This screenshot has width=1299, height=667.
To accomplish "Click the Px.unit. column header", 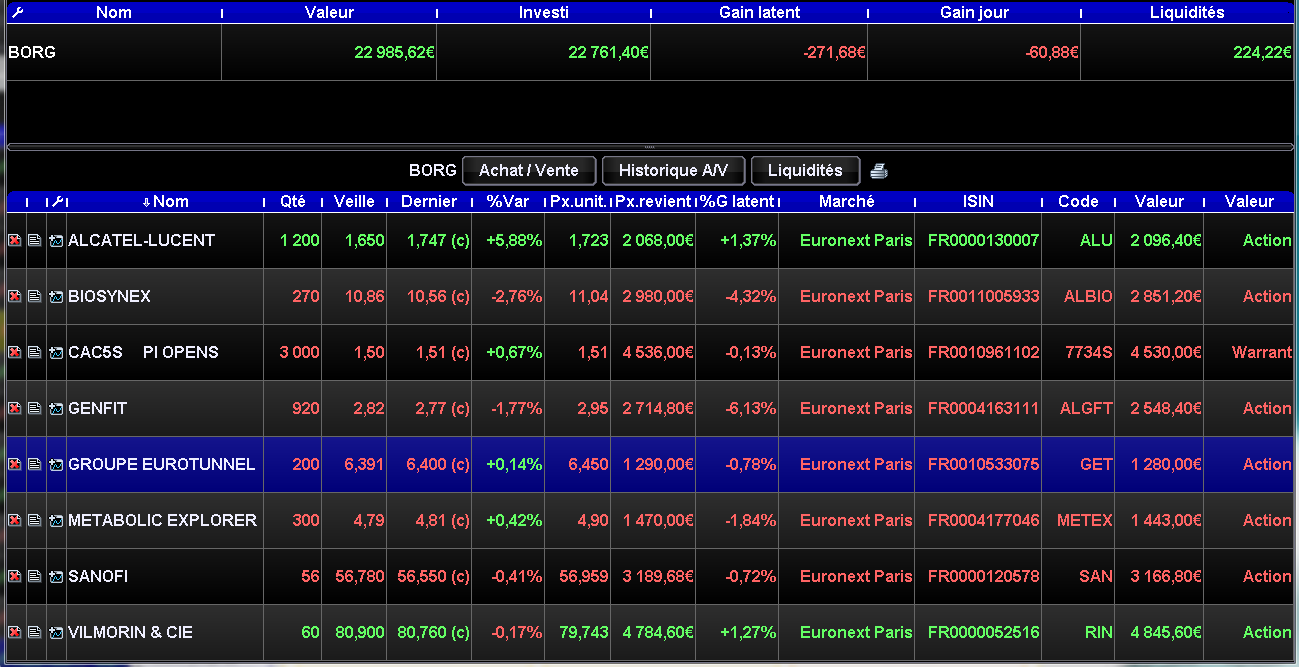I will [x=578, y=201].
